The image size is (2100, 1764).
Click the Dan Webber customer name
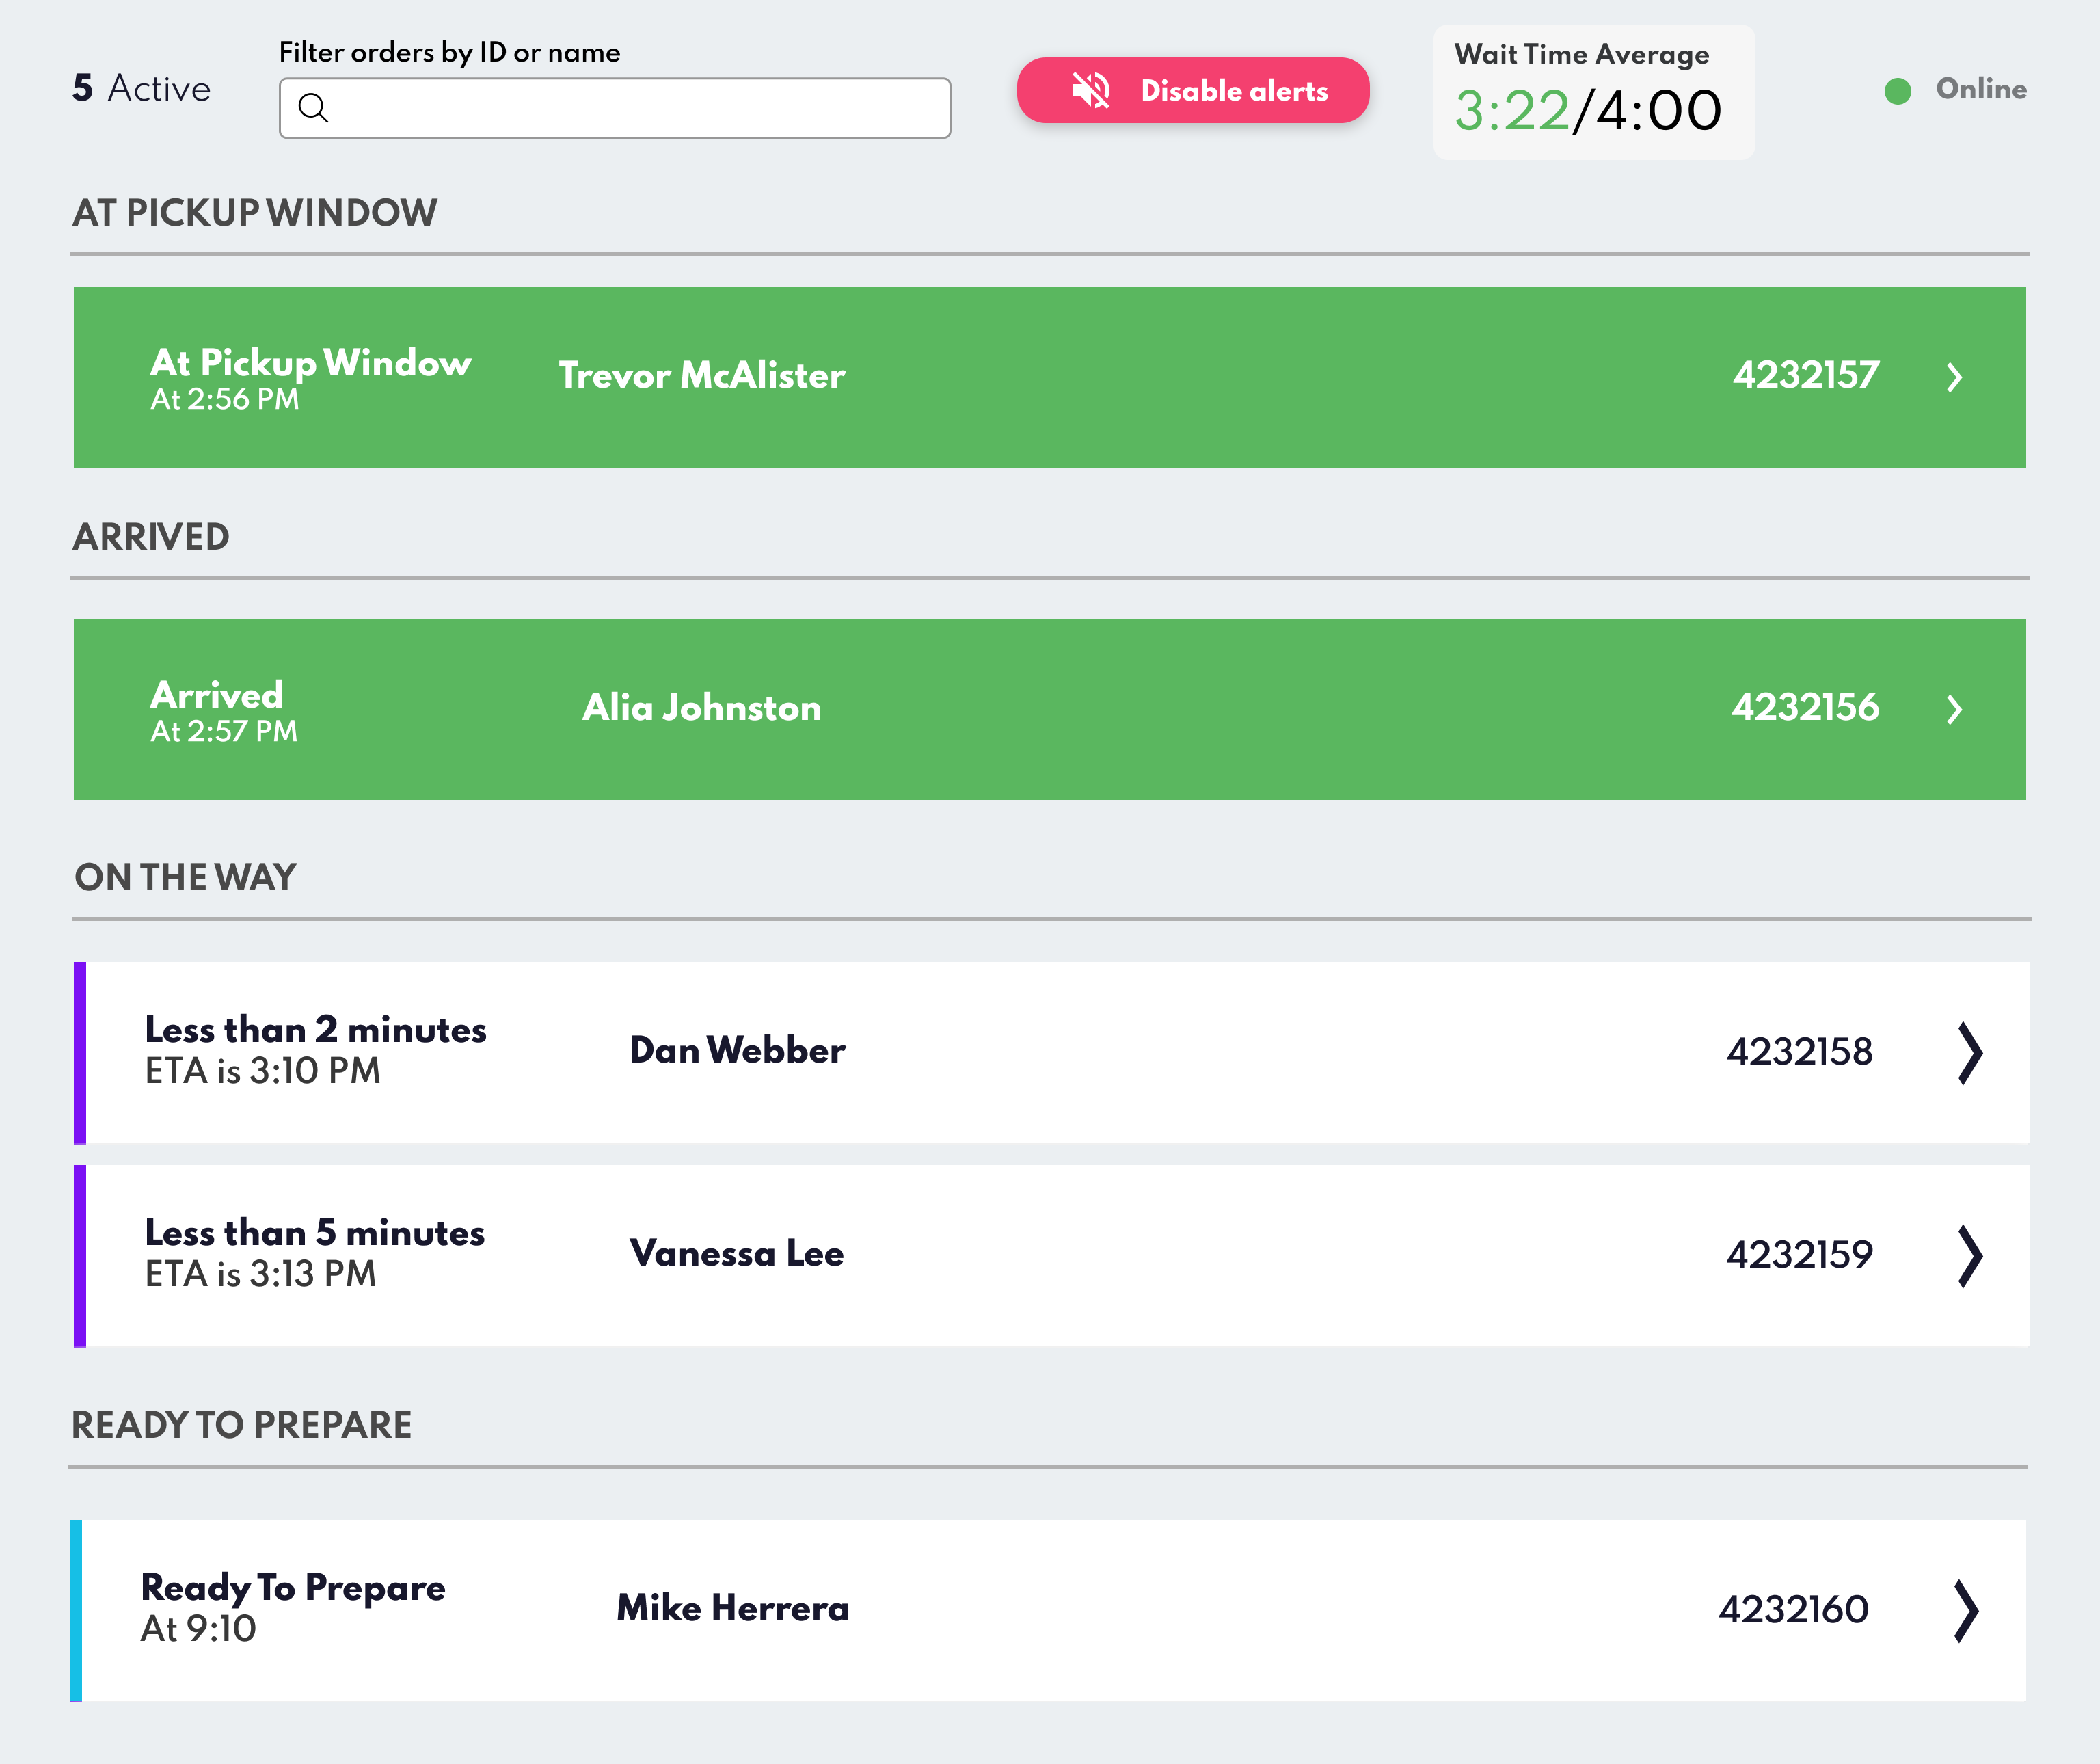tap(737, 1050)
